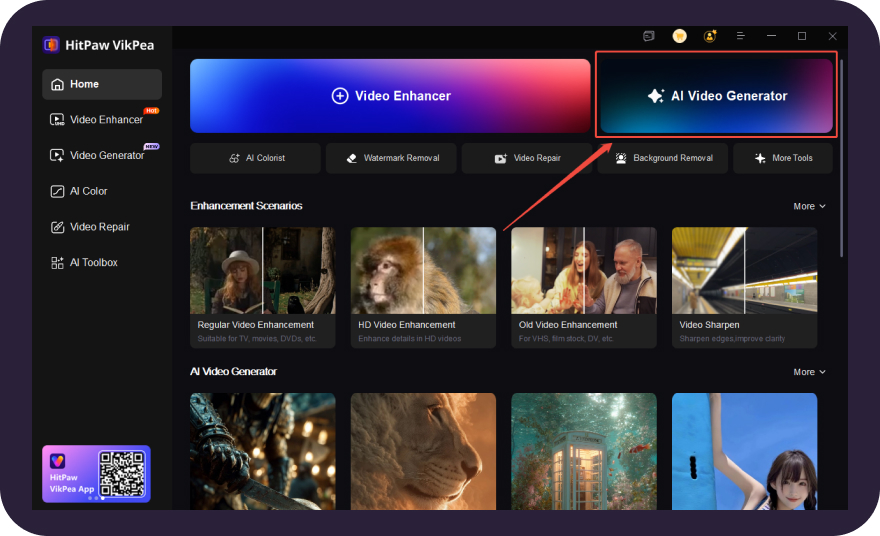Click the Video Generator sidebar icon
This screenshot has height=536, width=880.
pos(57,155)
